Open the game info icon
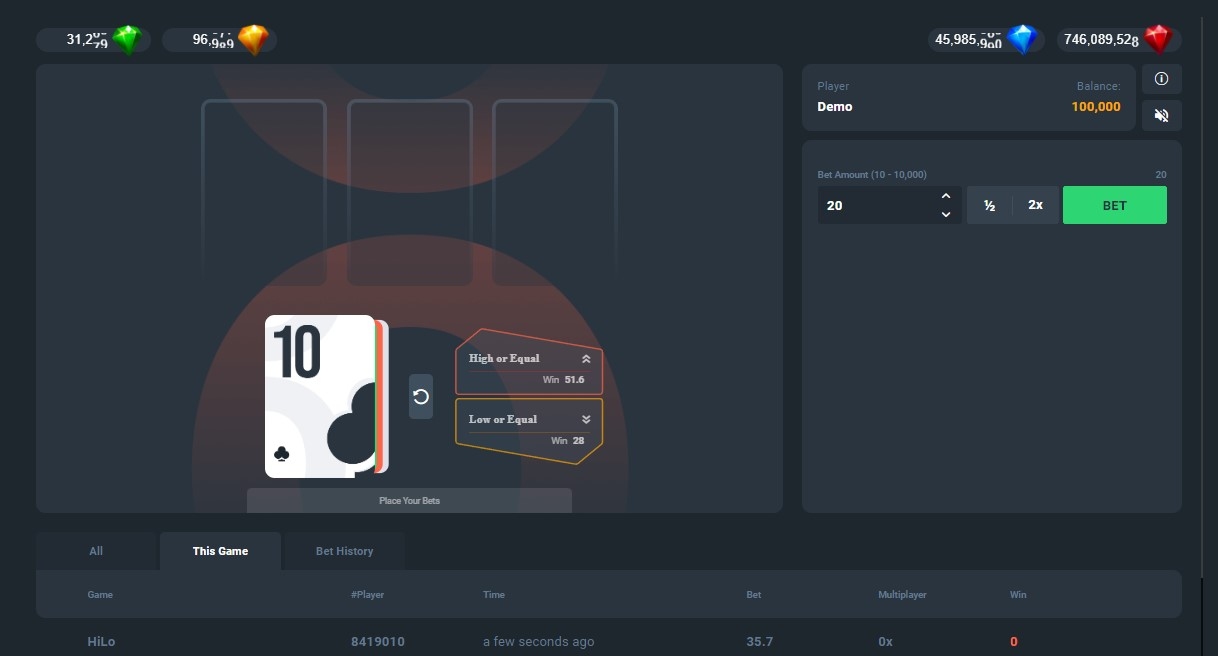The image size is (1218, 656). pos(1161,79)
